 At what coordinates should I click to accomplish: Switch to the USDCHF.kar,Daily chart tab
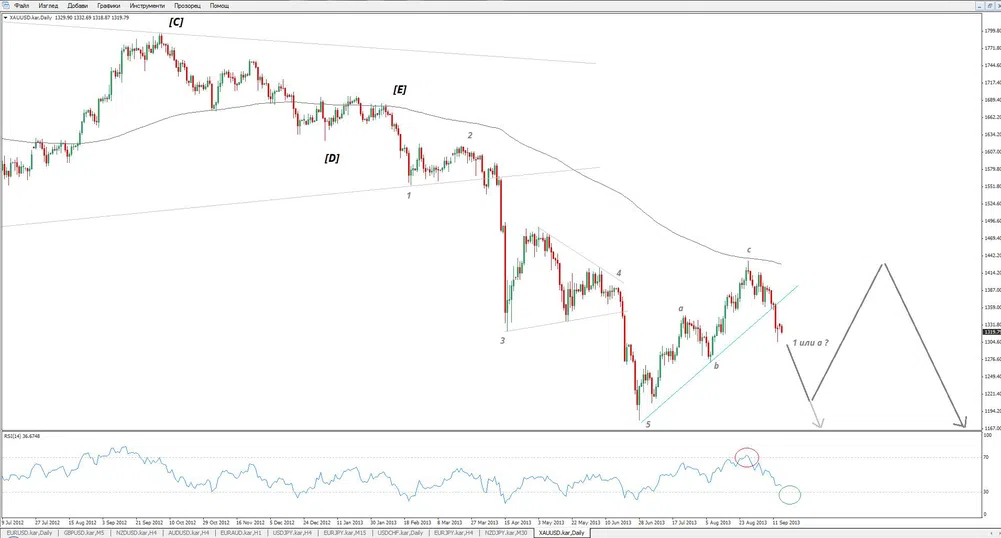click(399, 532)
